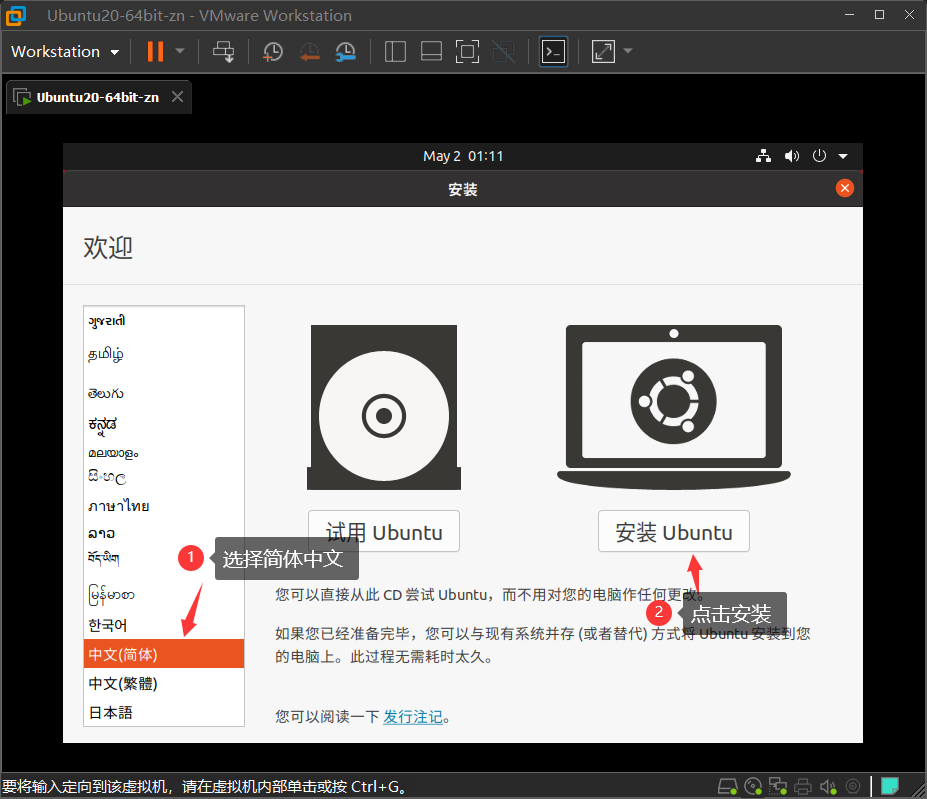This screenshot has height=799, width=927.
Task: Select Burmese မြန်မာစာ language
Action: 164,594
